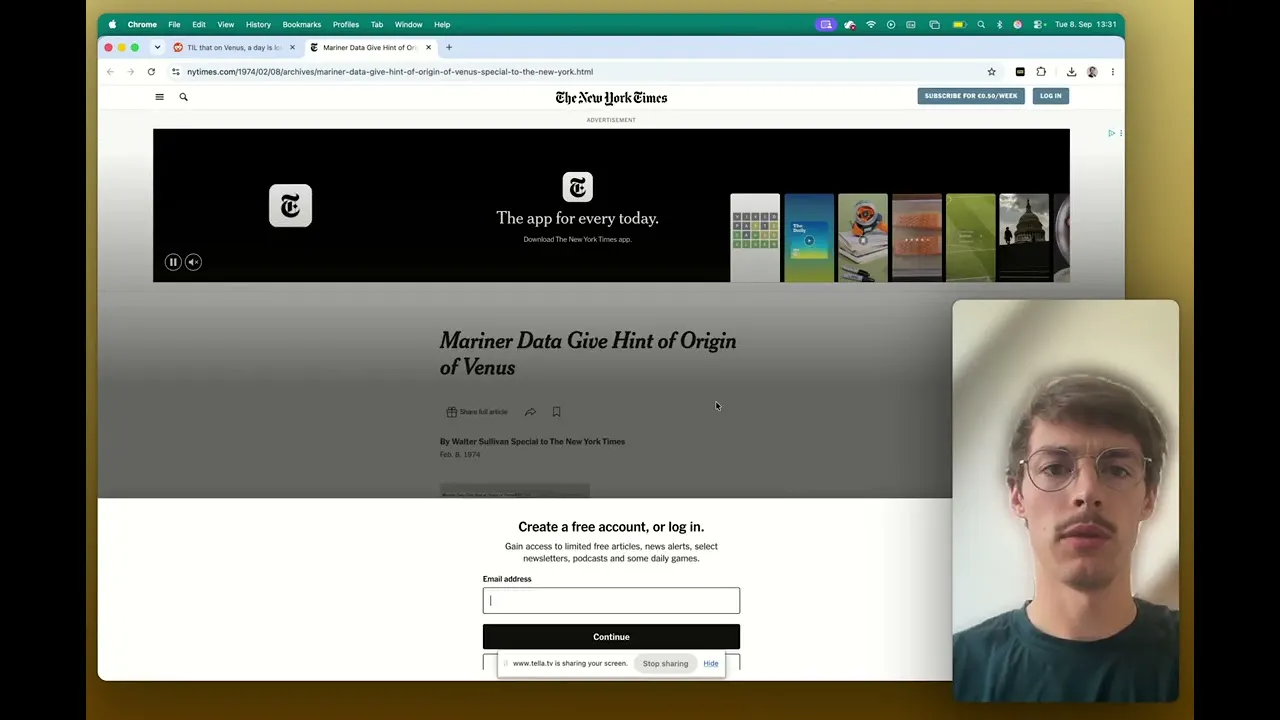Pause the advertisement video

173,262
